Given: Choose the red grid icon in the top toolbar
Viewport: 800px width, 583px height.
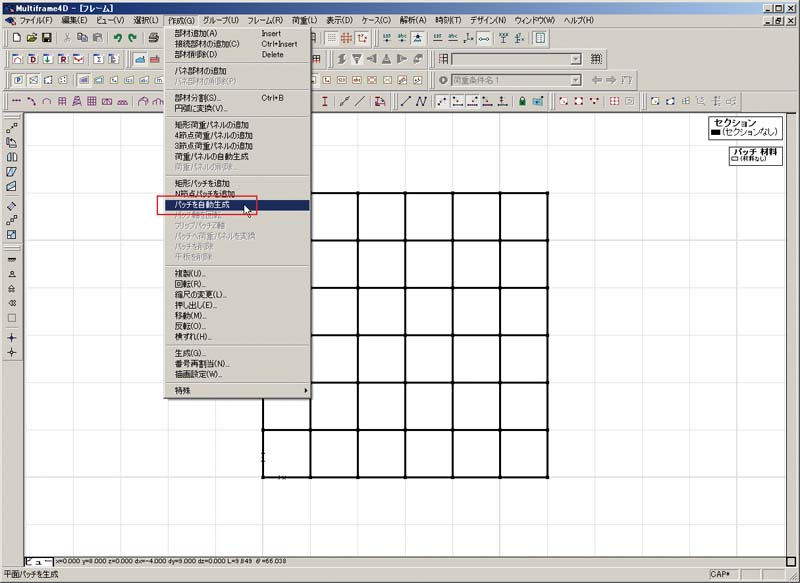Looking at the screenshot, I should (346, 38).
